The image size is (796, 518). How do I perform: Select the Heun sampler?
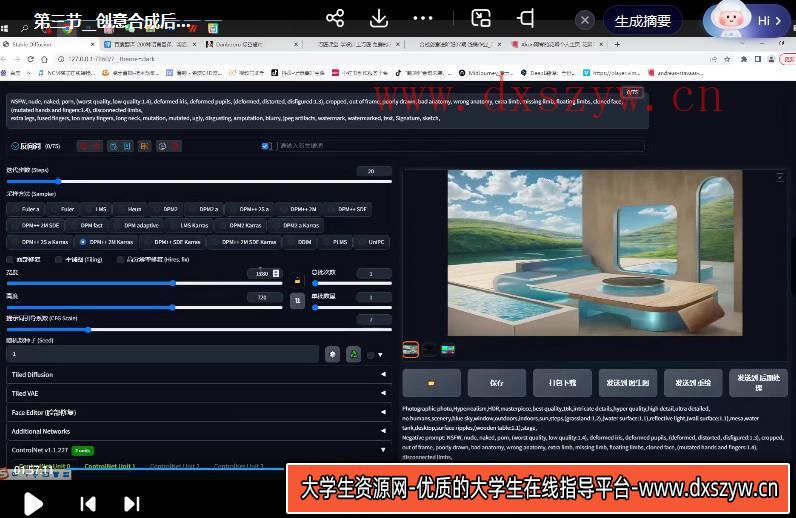coord(130,209)
